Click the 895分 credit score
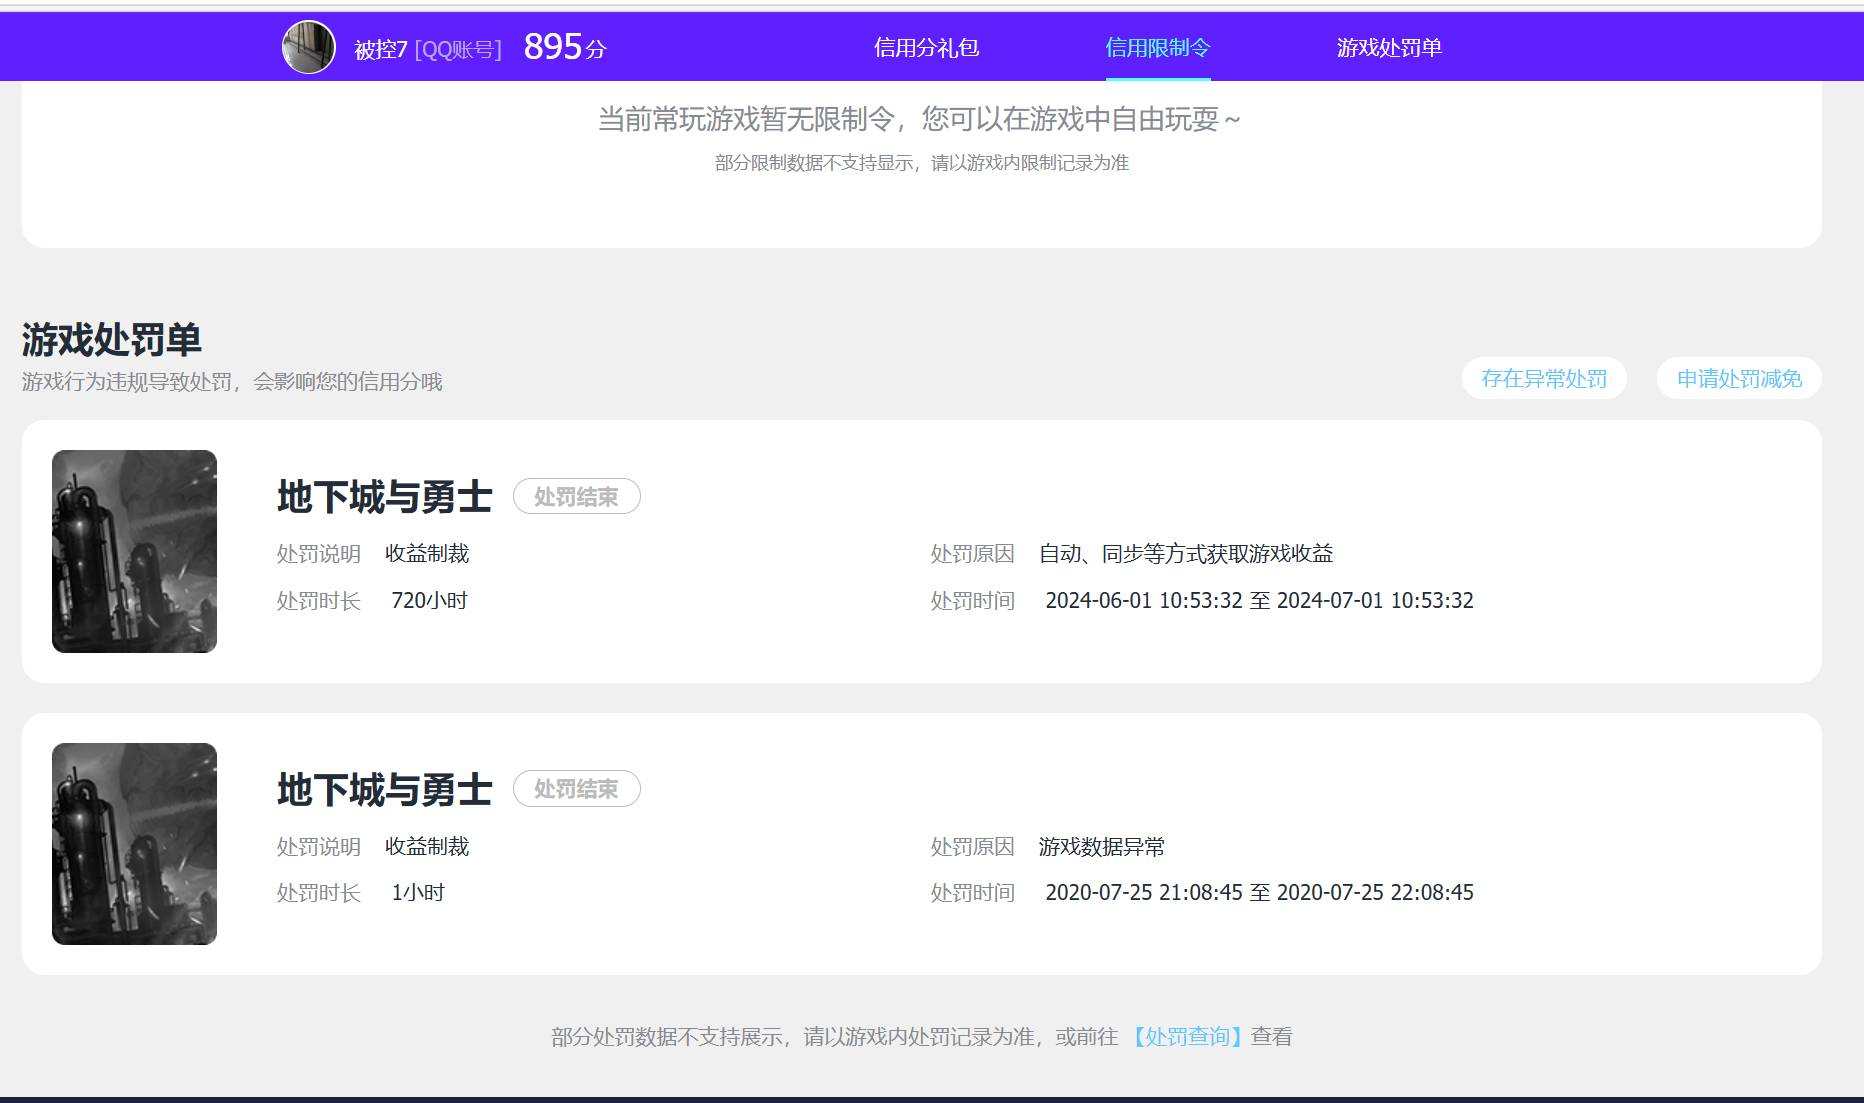Image resolution: width=1864 pixels, height=1103 pixels. [565, 47]
